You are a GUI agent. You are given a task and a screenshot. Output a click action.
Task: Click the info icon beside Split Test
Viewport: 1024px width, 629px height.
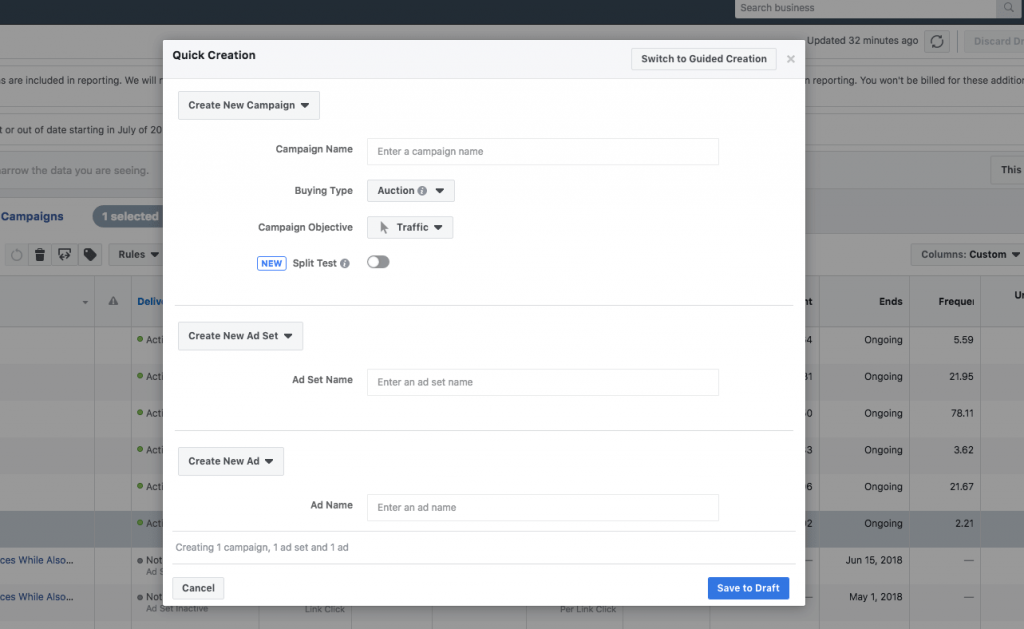pyautogui.click(x=346, y=262)
